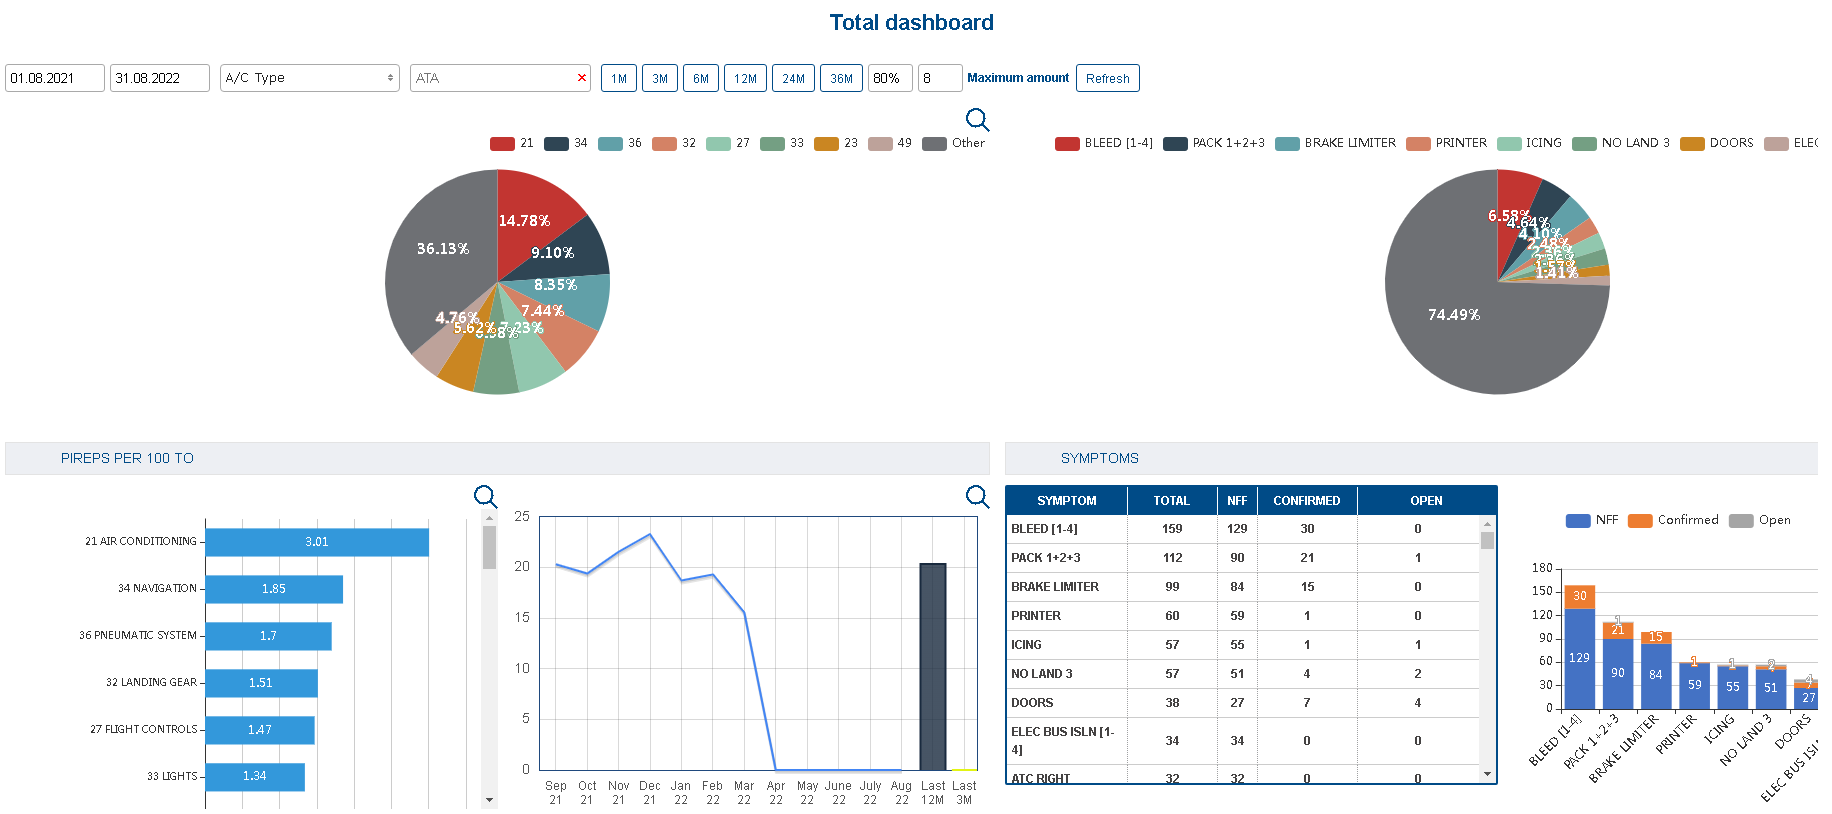Toggle PRINTER legend in symptom pie
Image resolution: width=1832 pixels, height=814 pixels.
1447,143
